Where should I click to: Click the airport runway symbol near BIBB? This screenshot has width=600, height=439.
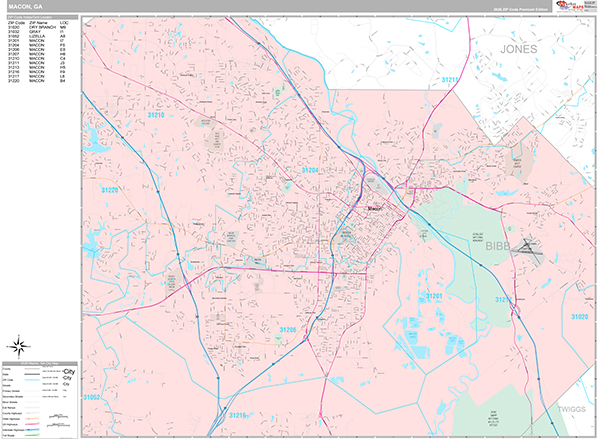(x=528, y=251)
